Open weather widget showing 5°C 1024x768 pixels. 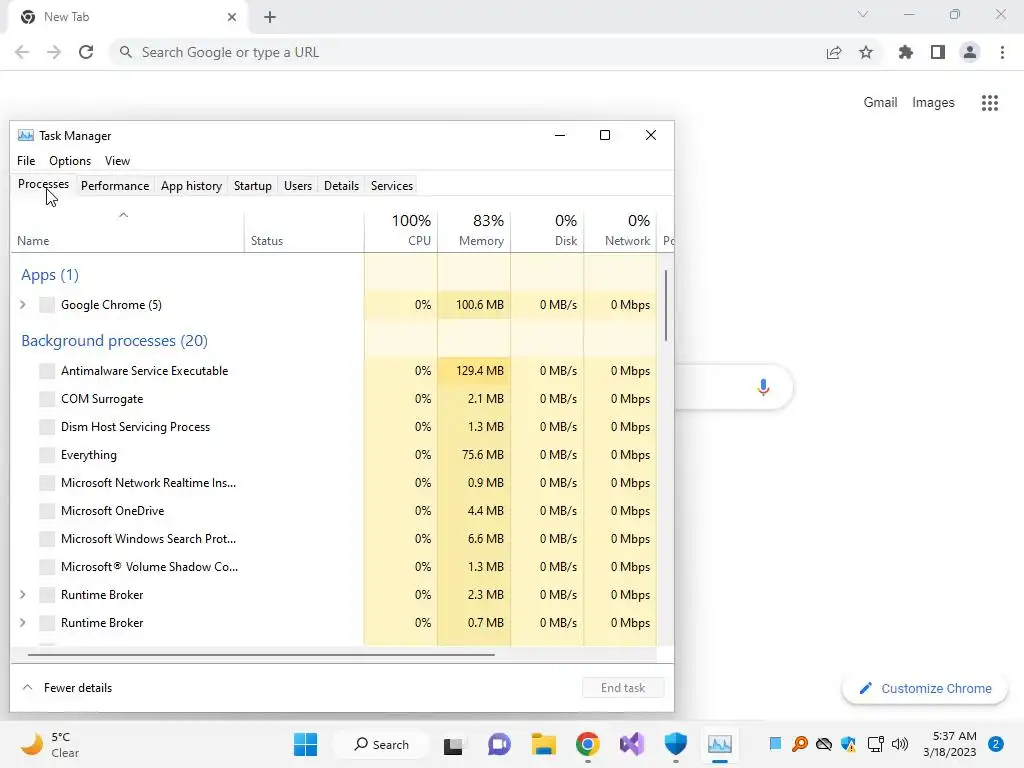(50, 744)
